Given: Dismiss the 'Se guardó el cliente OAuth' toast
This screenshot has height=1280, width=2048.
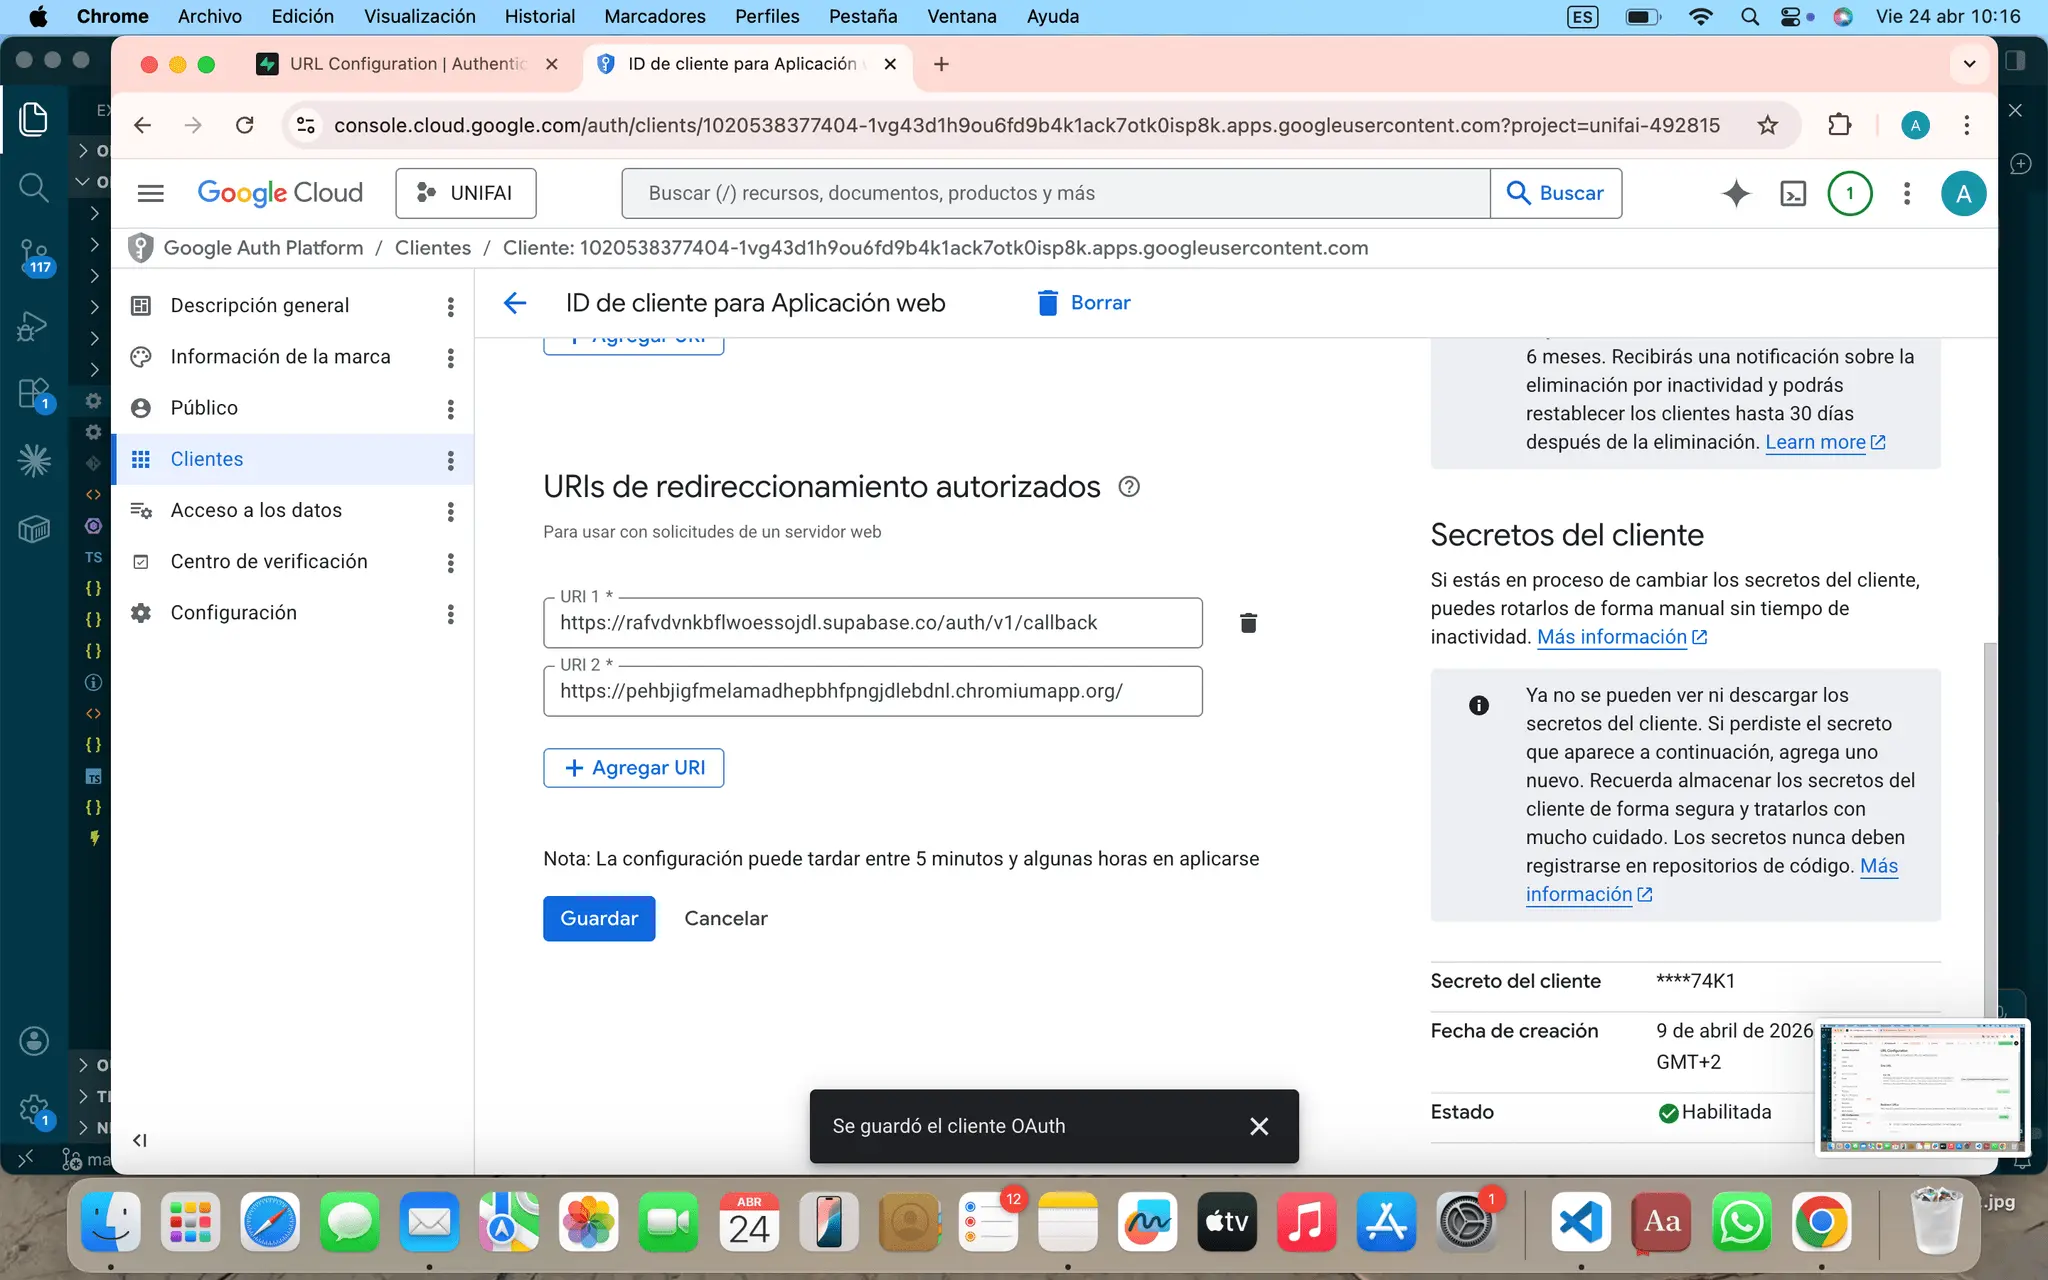Looking at the screenshot, I should pyautogui.click(x=1259, y=1126).
